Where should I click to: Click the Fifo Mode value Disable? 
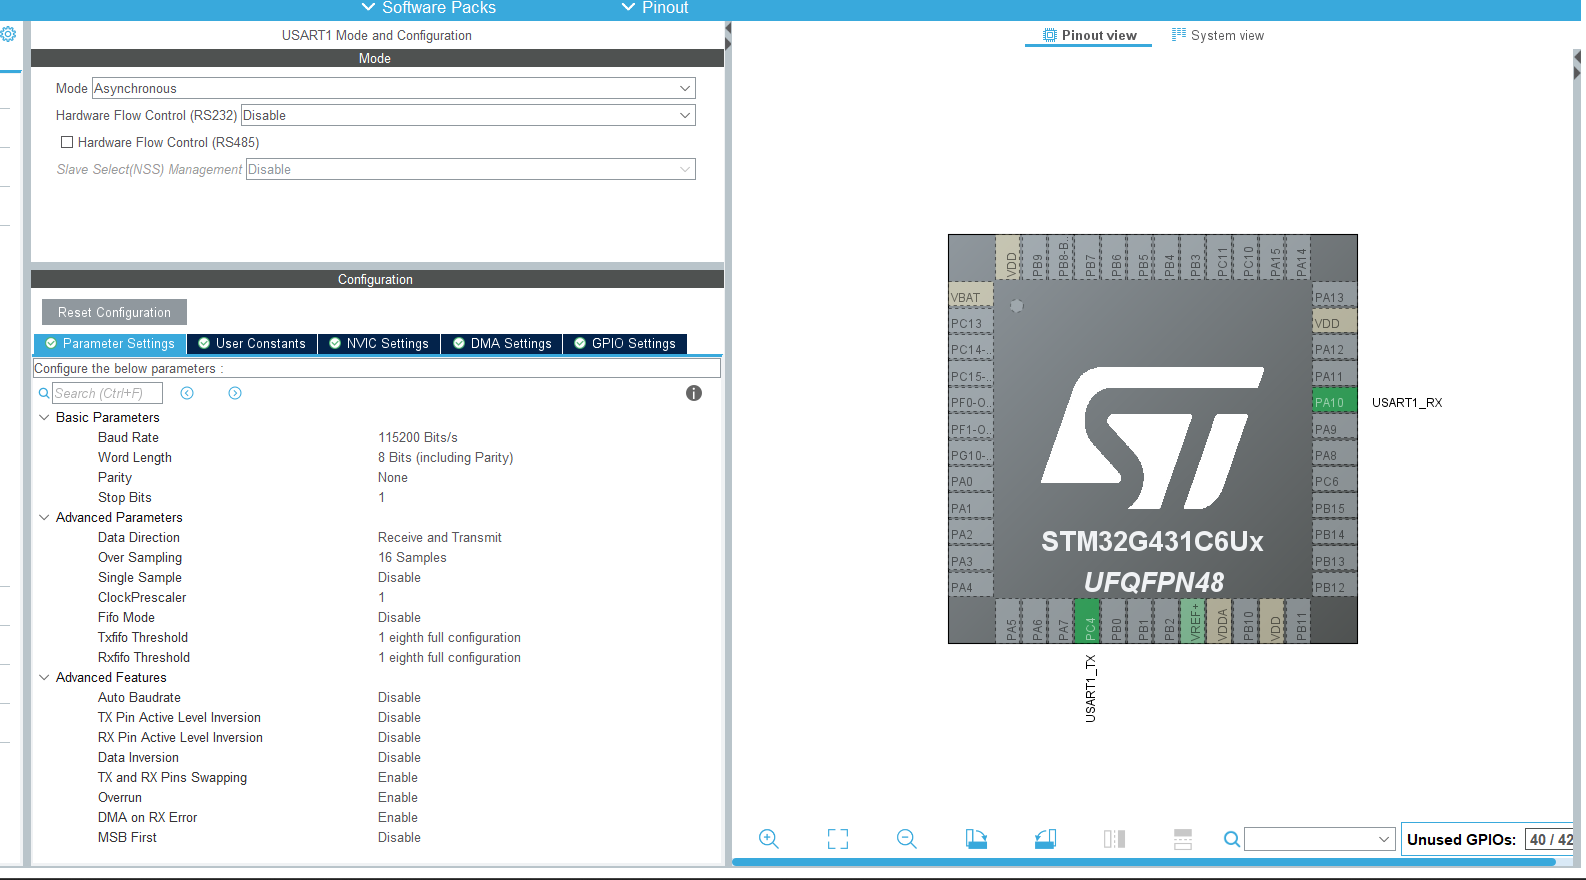399,617
